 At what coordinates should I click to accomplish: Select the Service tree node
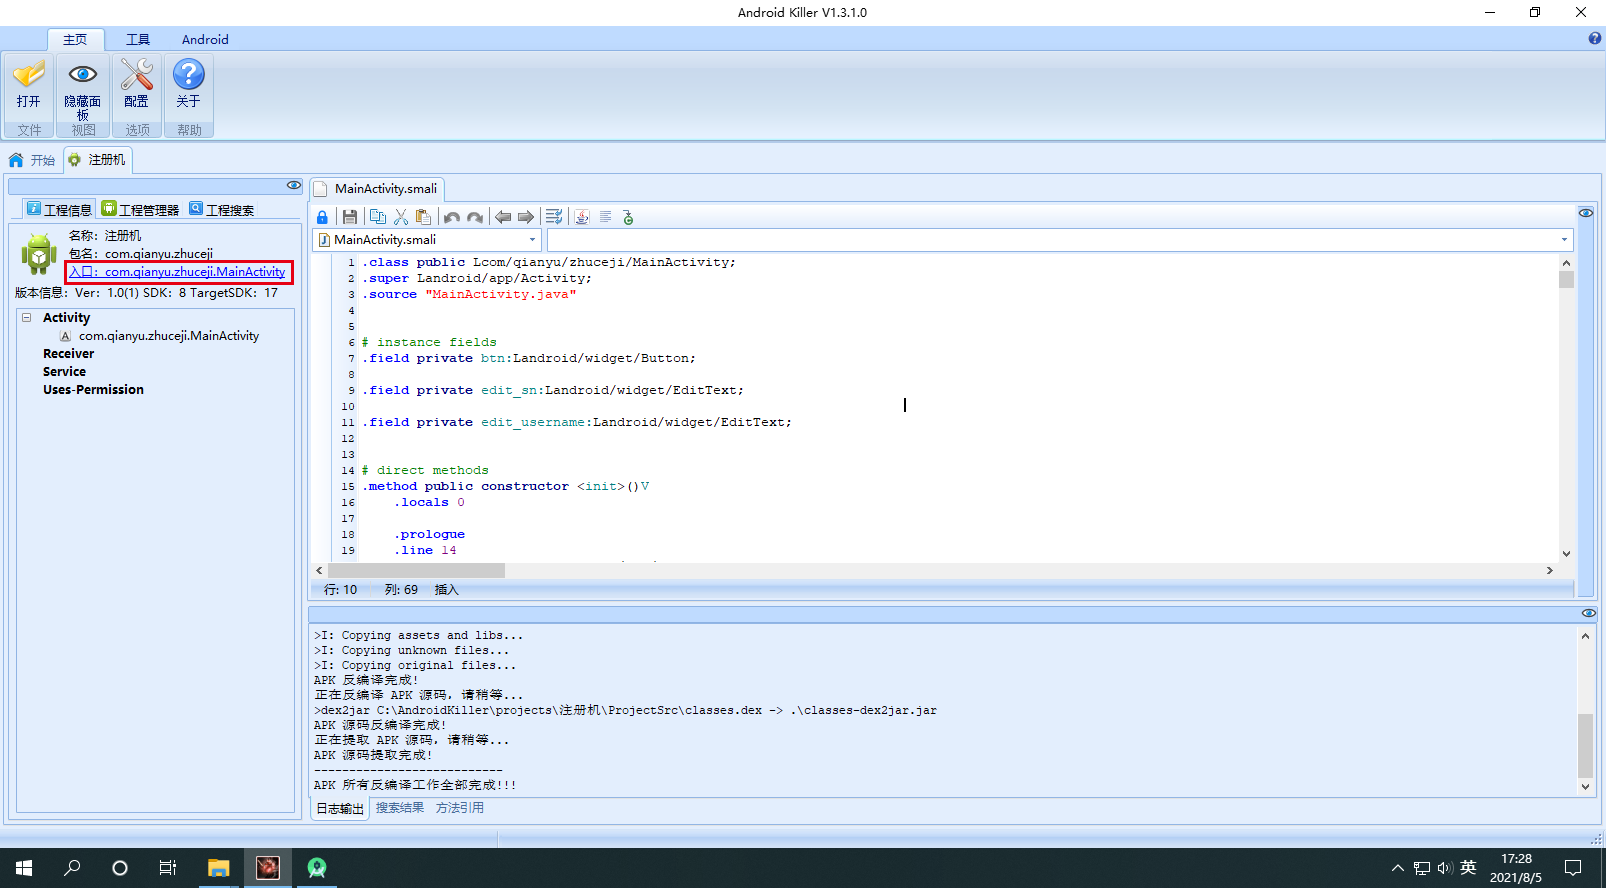coord(64,372)
